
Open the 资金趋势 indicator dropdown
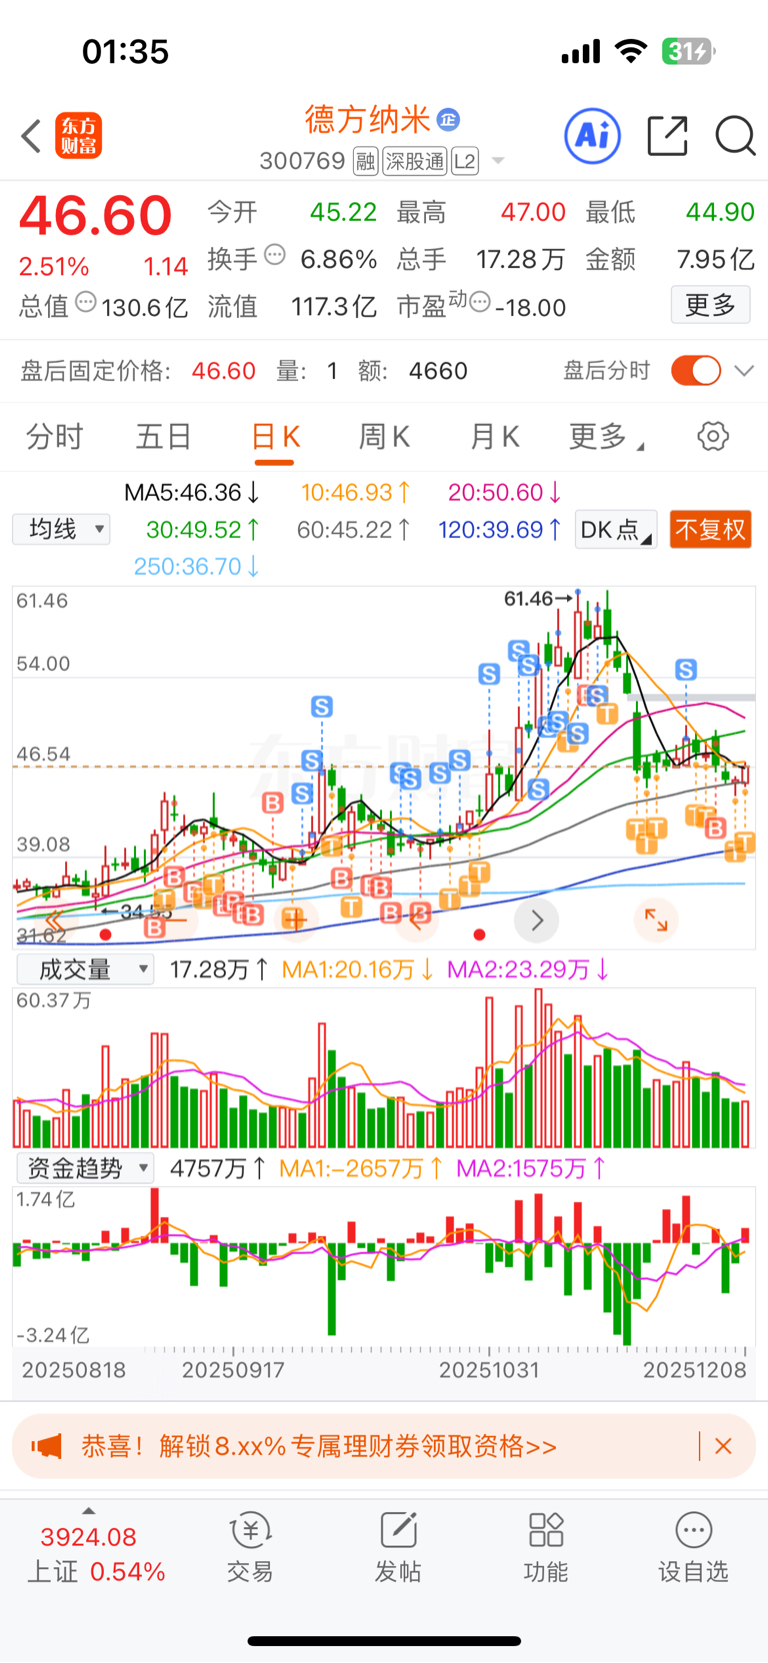pyautogui.click(x=85, y=1168)
